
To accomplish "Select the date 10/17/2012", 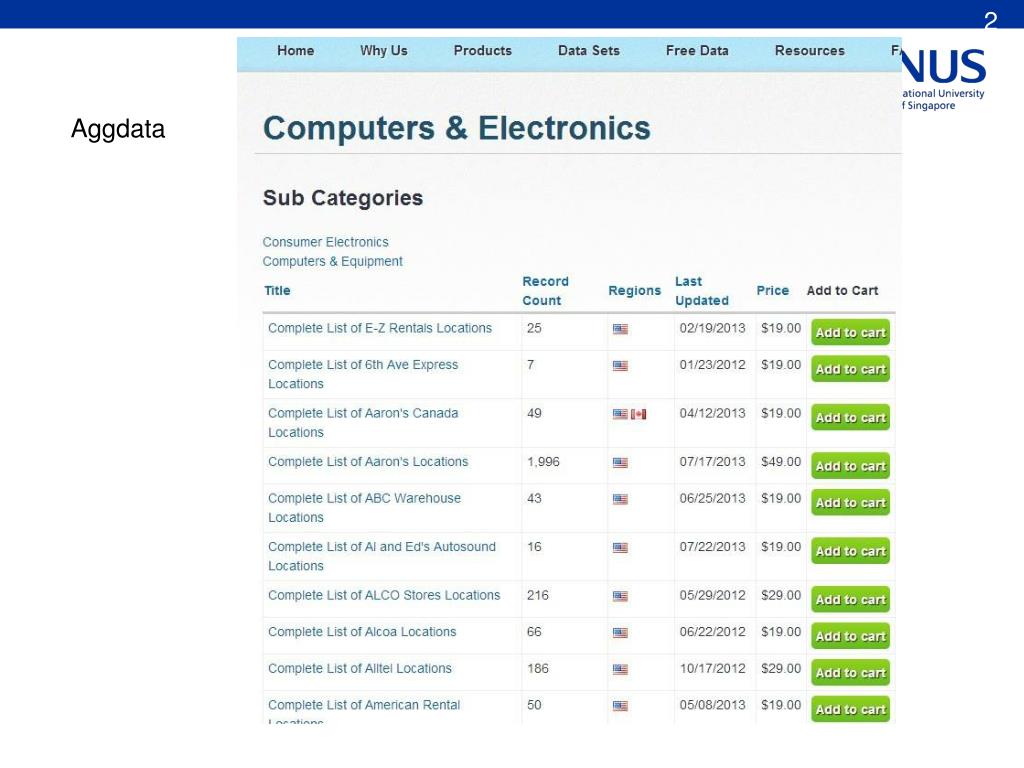I will [712, 668].
